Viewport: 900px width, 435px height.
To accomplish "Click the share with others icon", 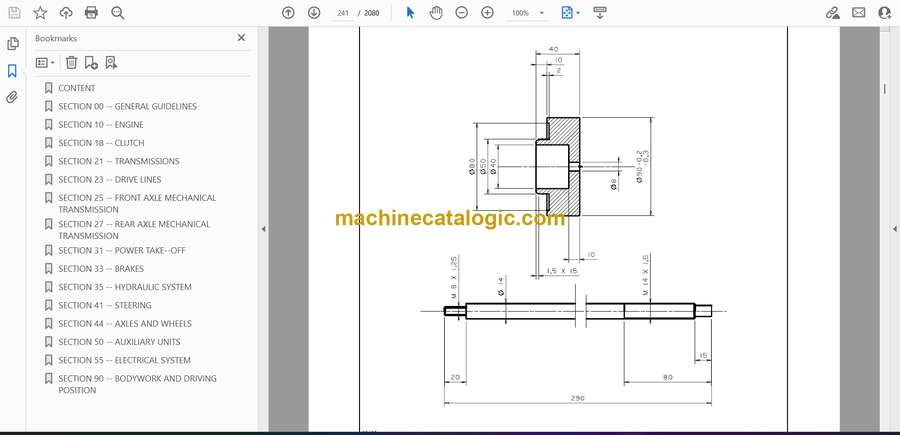I will pyautogui.click(x=885, y=13).
